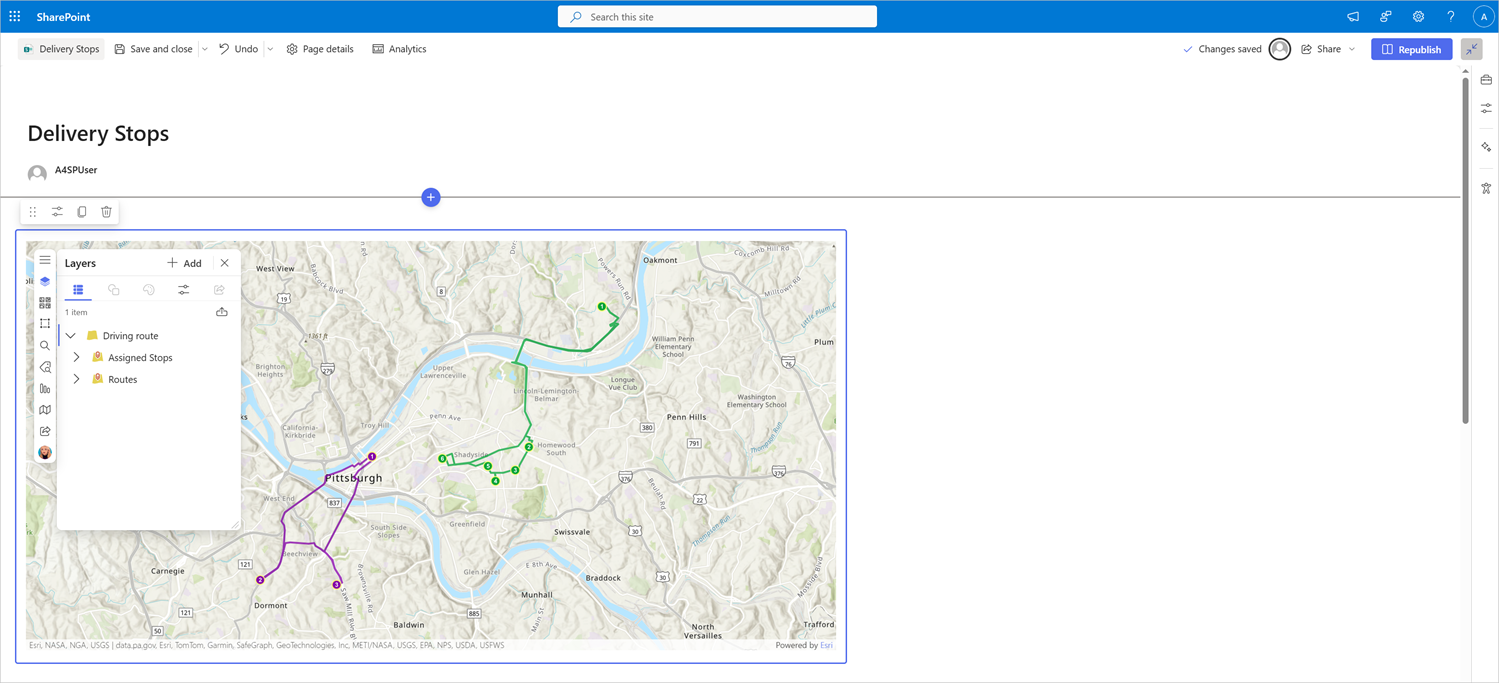Select the basemap icon in the map sidebar

tap(45, 301)
